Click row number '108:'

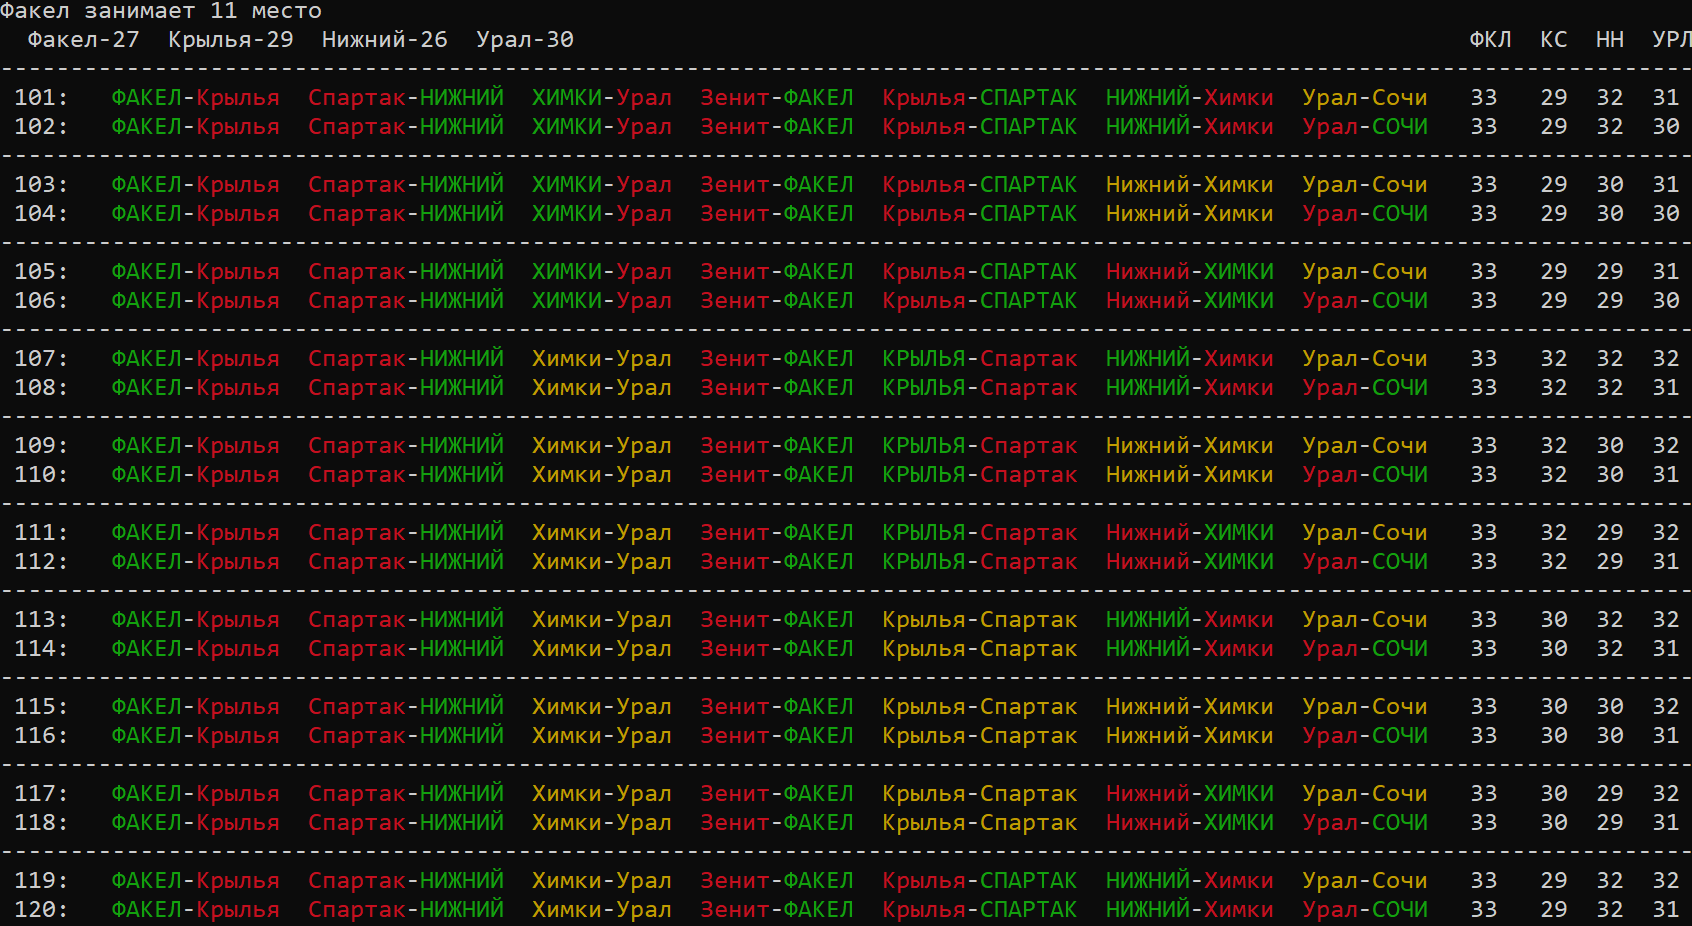(x=41, y=388)
